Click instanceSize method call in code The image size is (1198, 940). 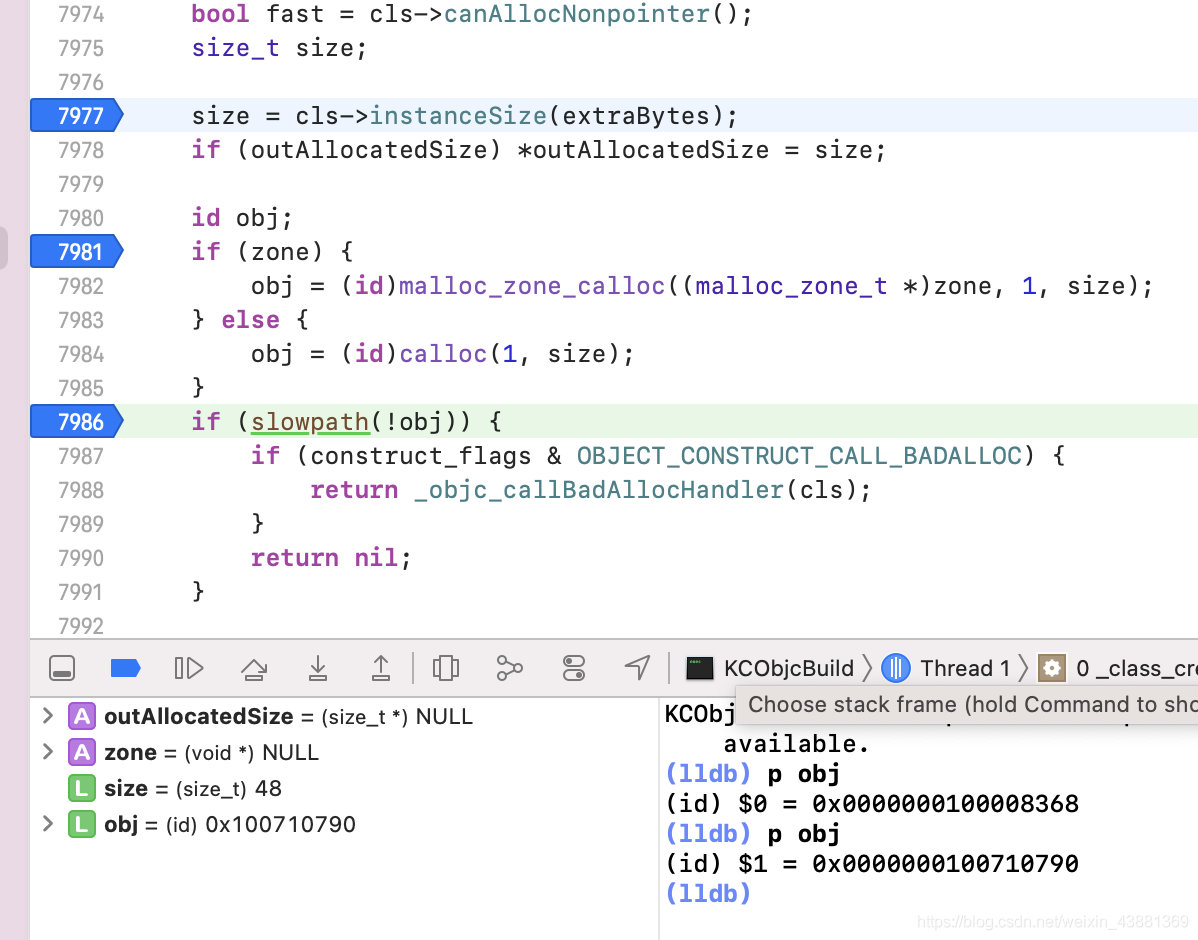click(x=458, y=115)
